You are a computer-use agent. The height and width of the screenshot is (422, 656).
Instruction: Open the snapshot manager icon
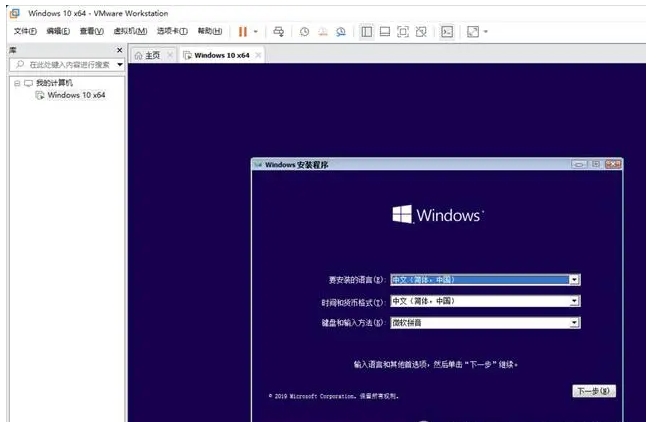[x=341, y=31]
